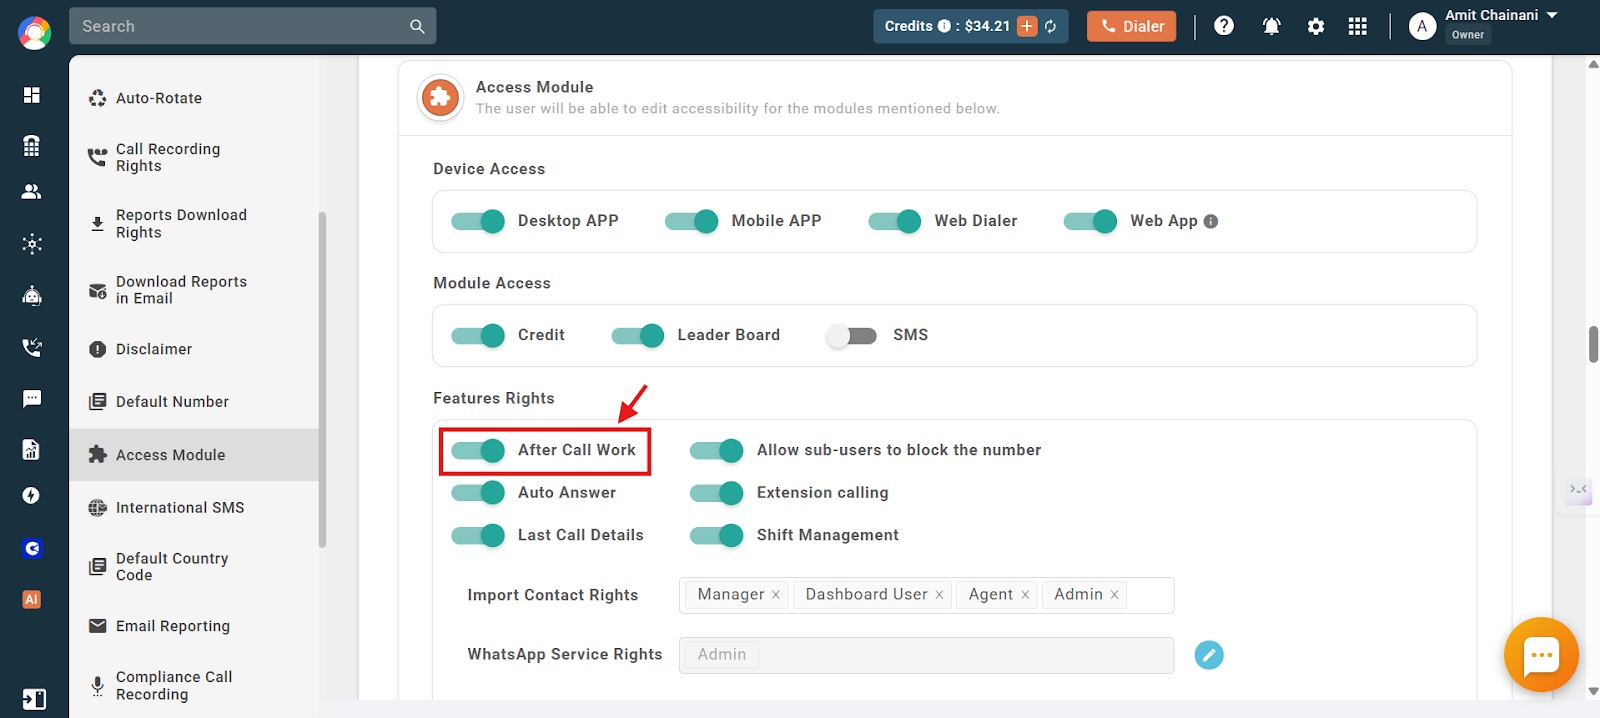Viewport: 1600px width, 718px height.
Task: Remove Admin from Import Contact Rights
Action: click(1115, 595)
